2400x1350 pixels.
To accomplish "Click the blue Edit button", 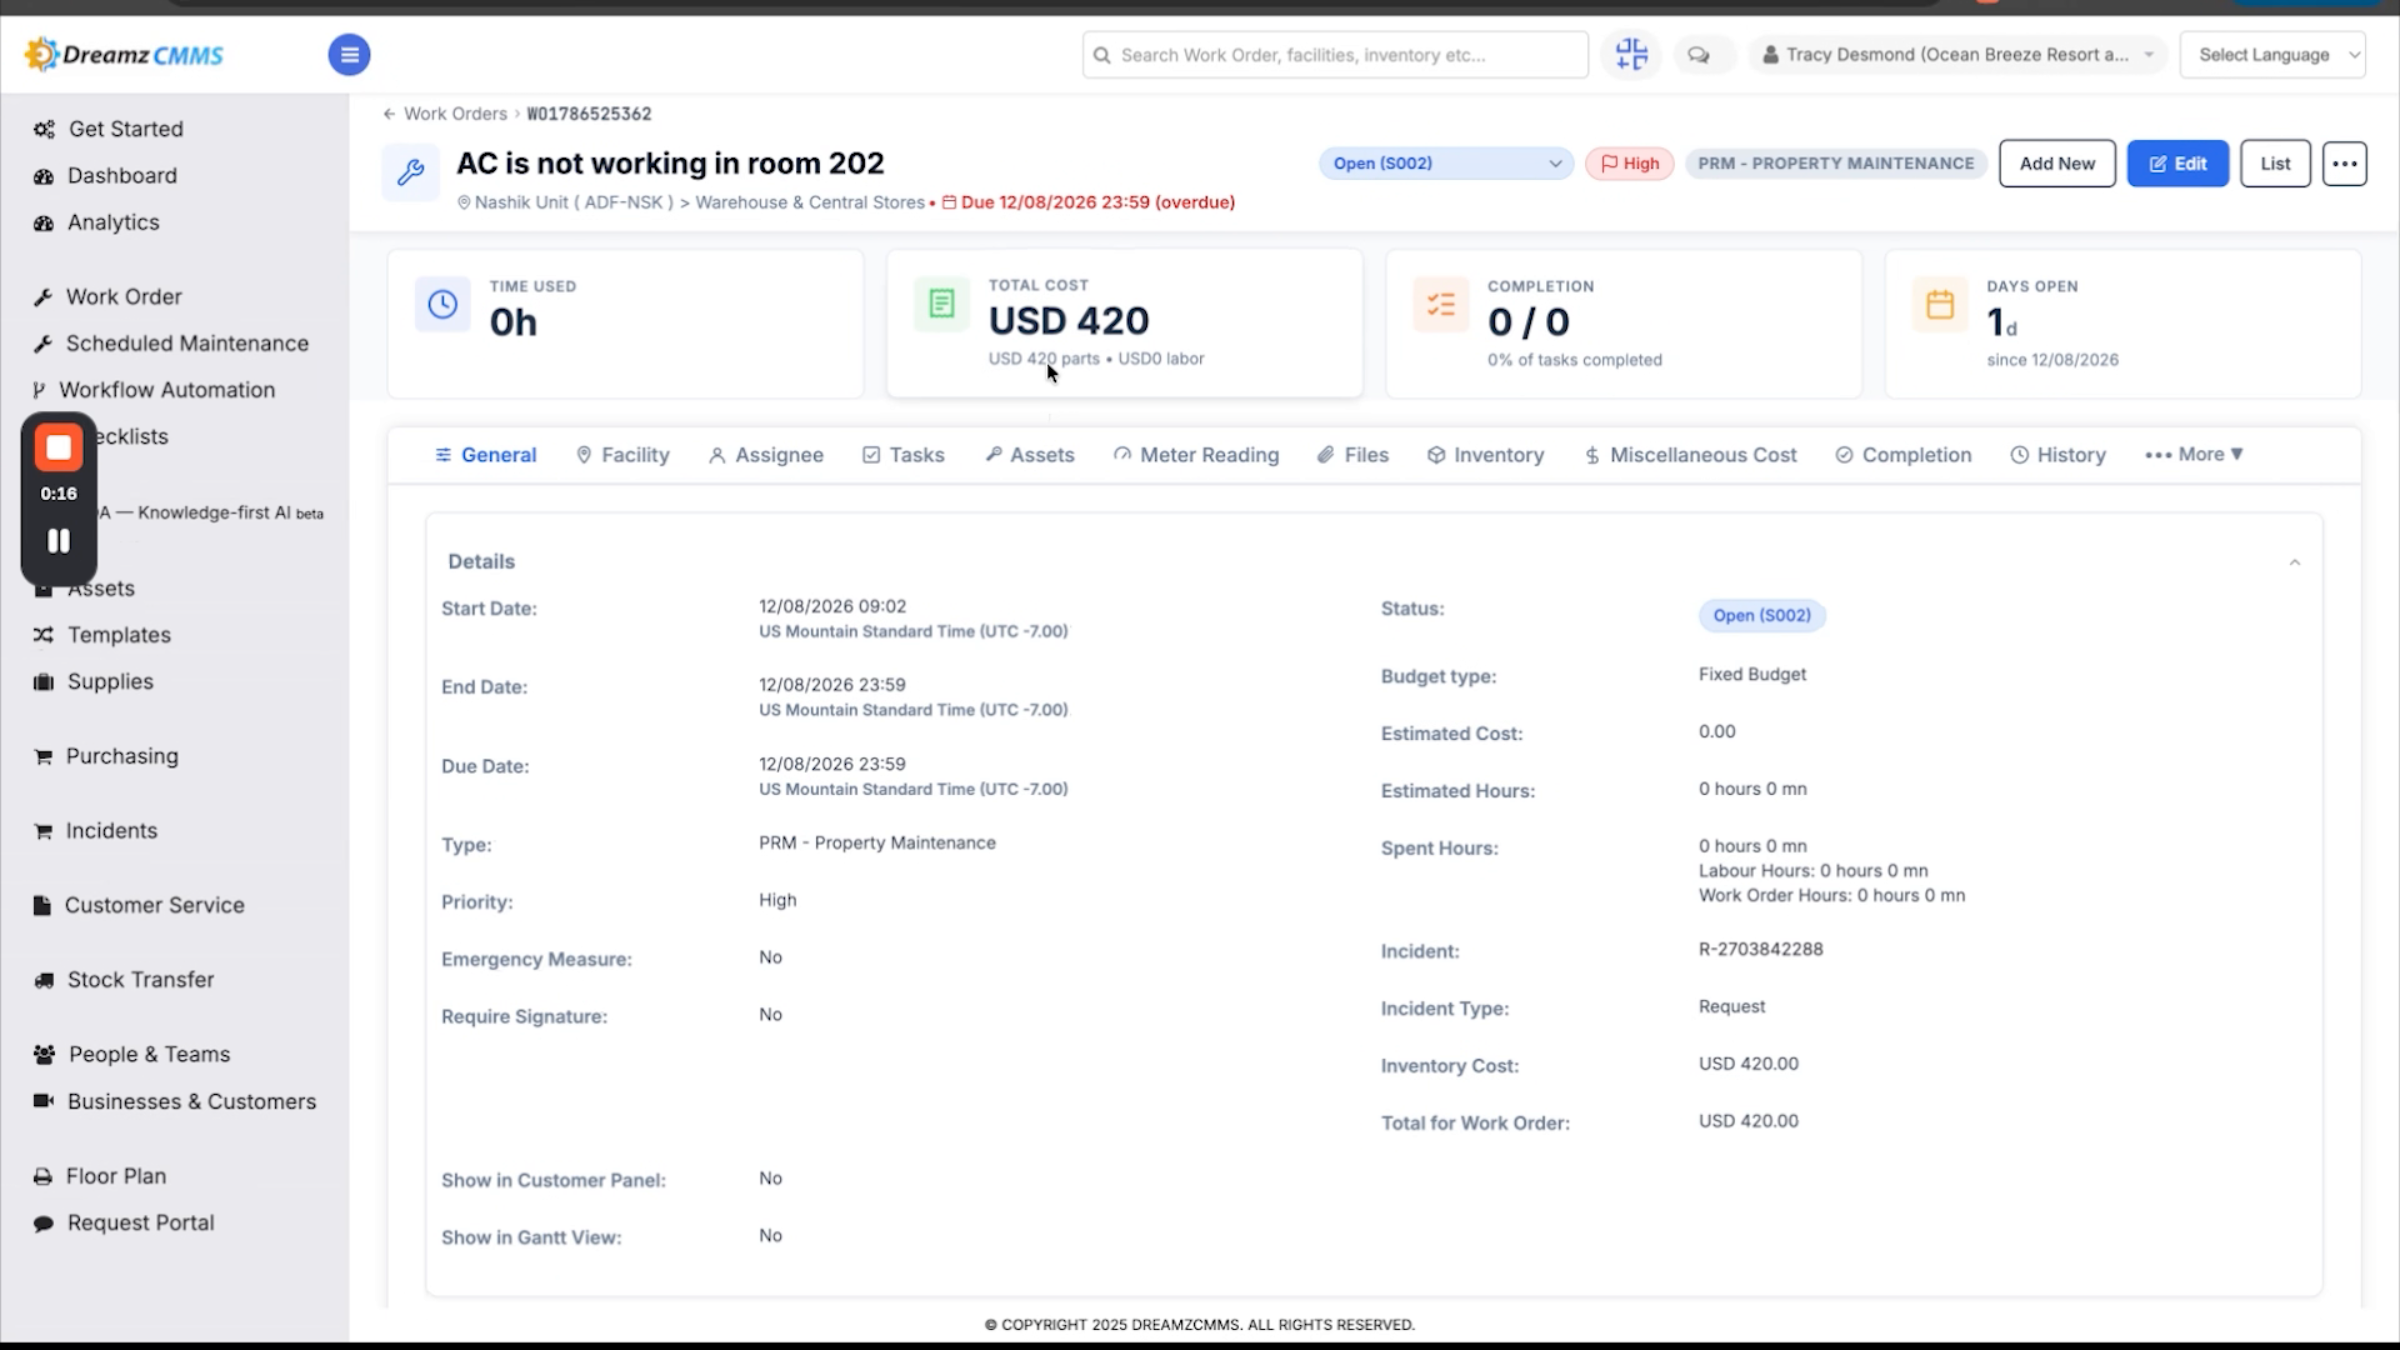I will [x=2178, y=163].
